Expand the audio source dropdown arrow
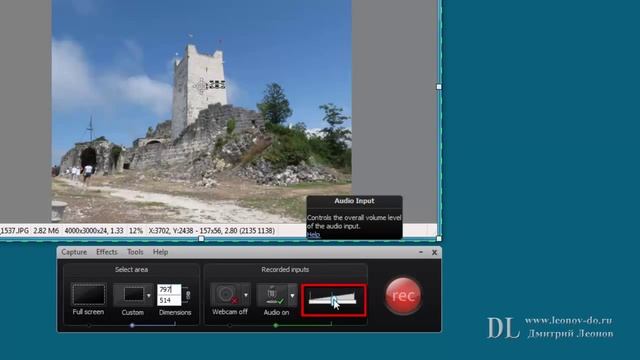Screen dimensions: 640x360 pyautogui.click(x=293, y=295)
